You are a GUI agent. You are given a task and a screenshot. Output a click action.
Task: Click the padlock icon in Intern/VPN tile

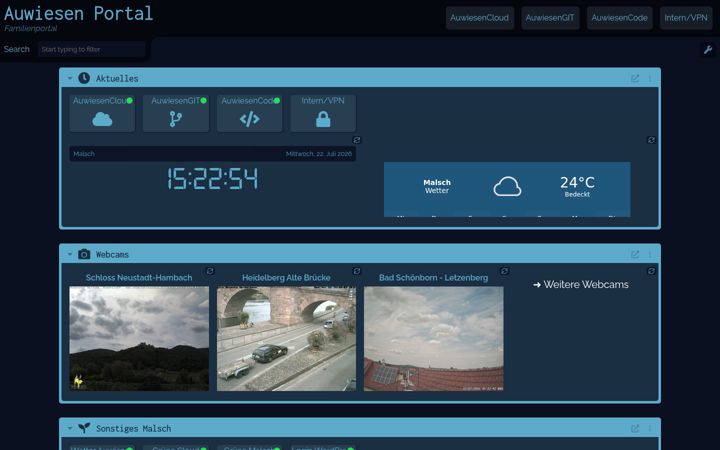[x=323, y=119]
